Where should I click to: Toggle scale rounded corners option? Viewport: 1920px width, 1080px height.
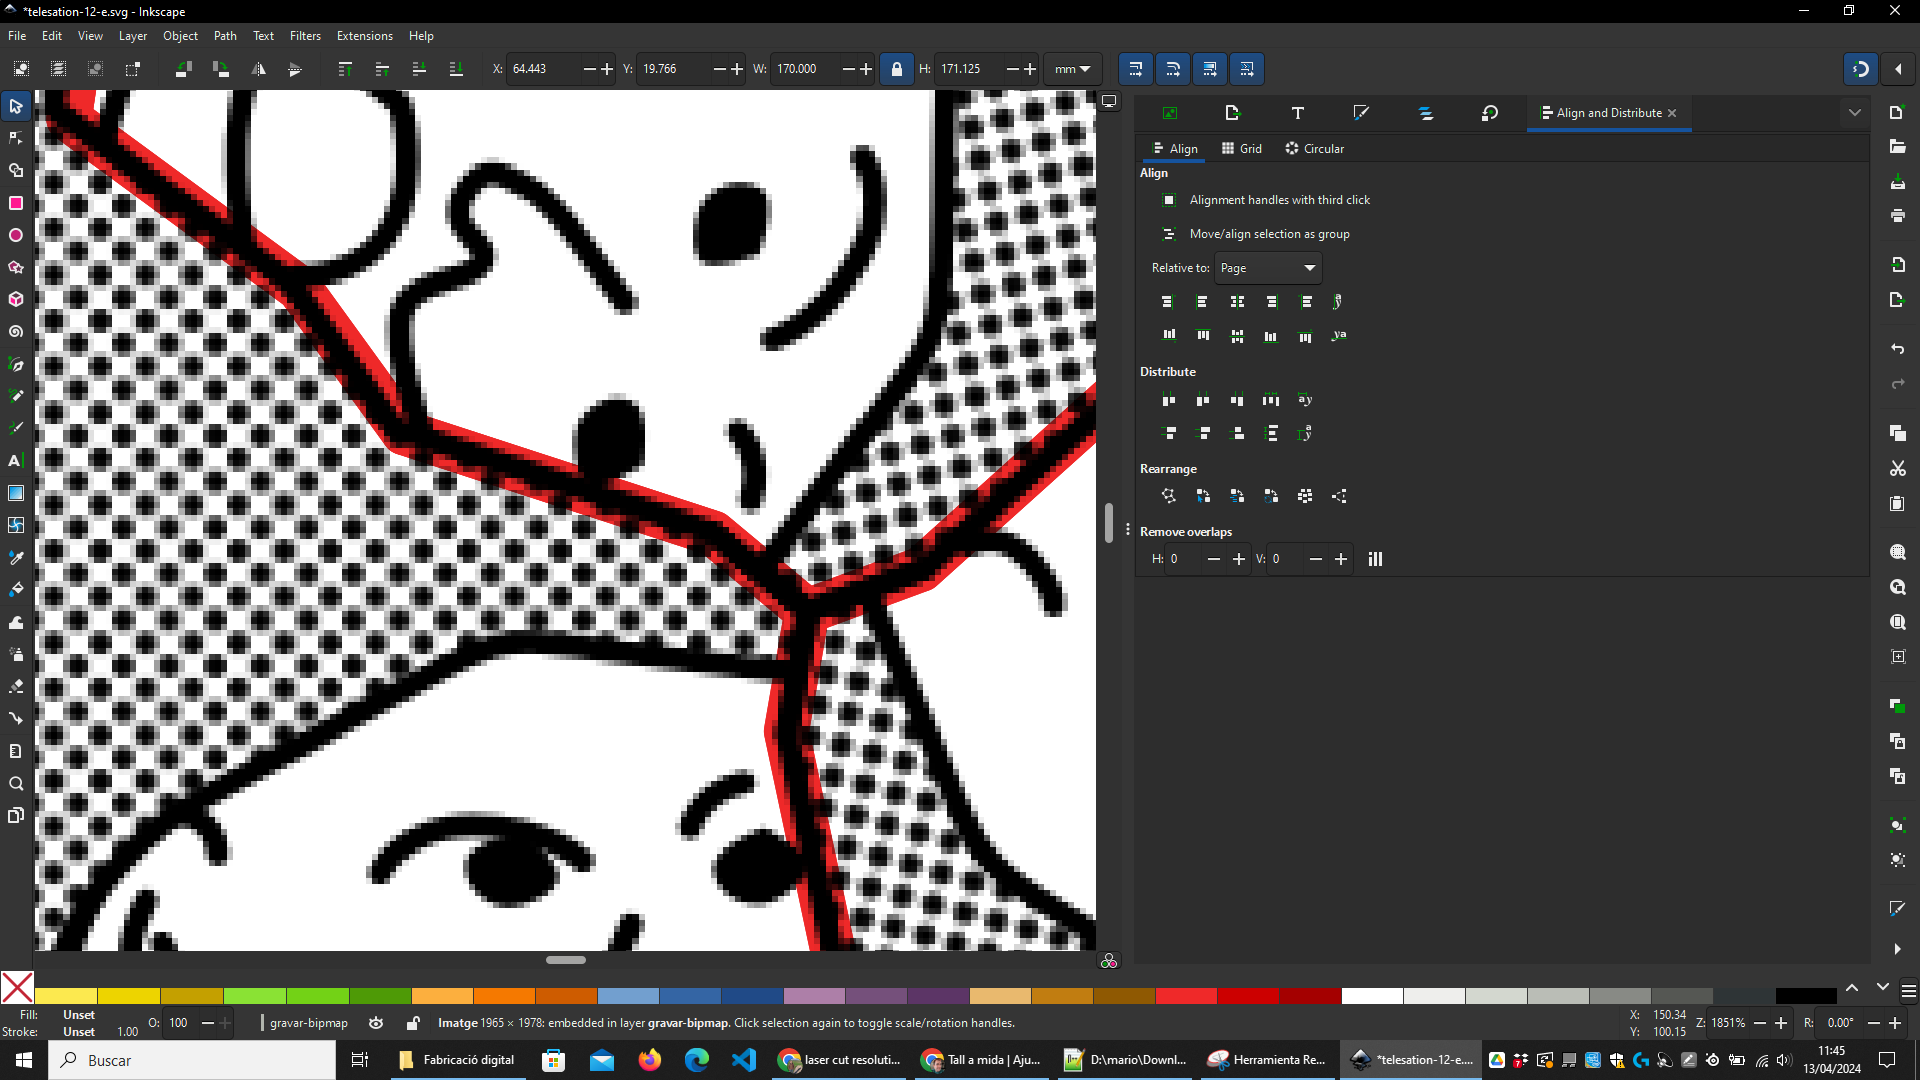click(x=1172, y=69)
